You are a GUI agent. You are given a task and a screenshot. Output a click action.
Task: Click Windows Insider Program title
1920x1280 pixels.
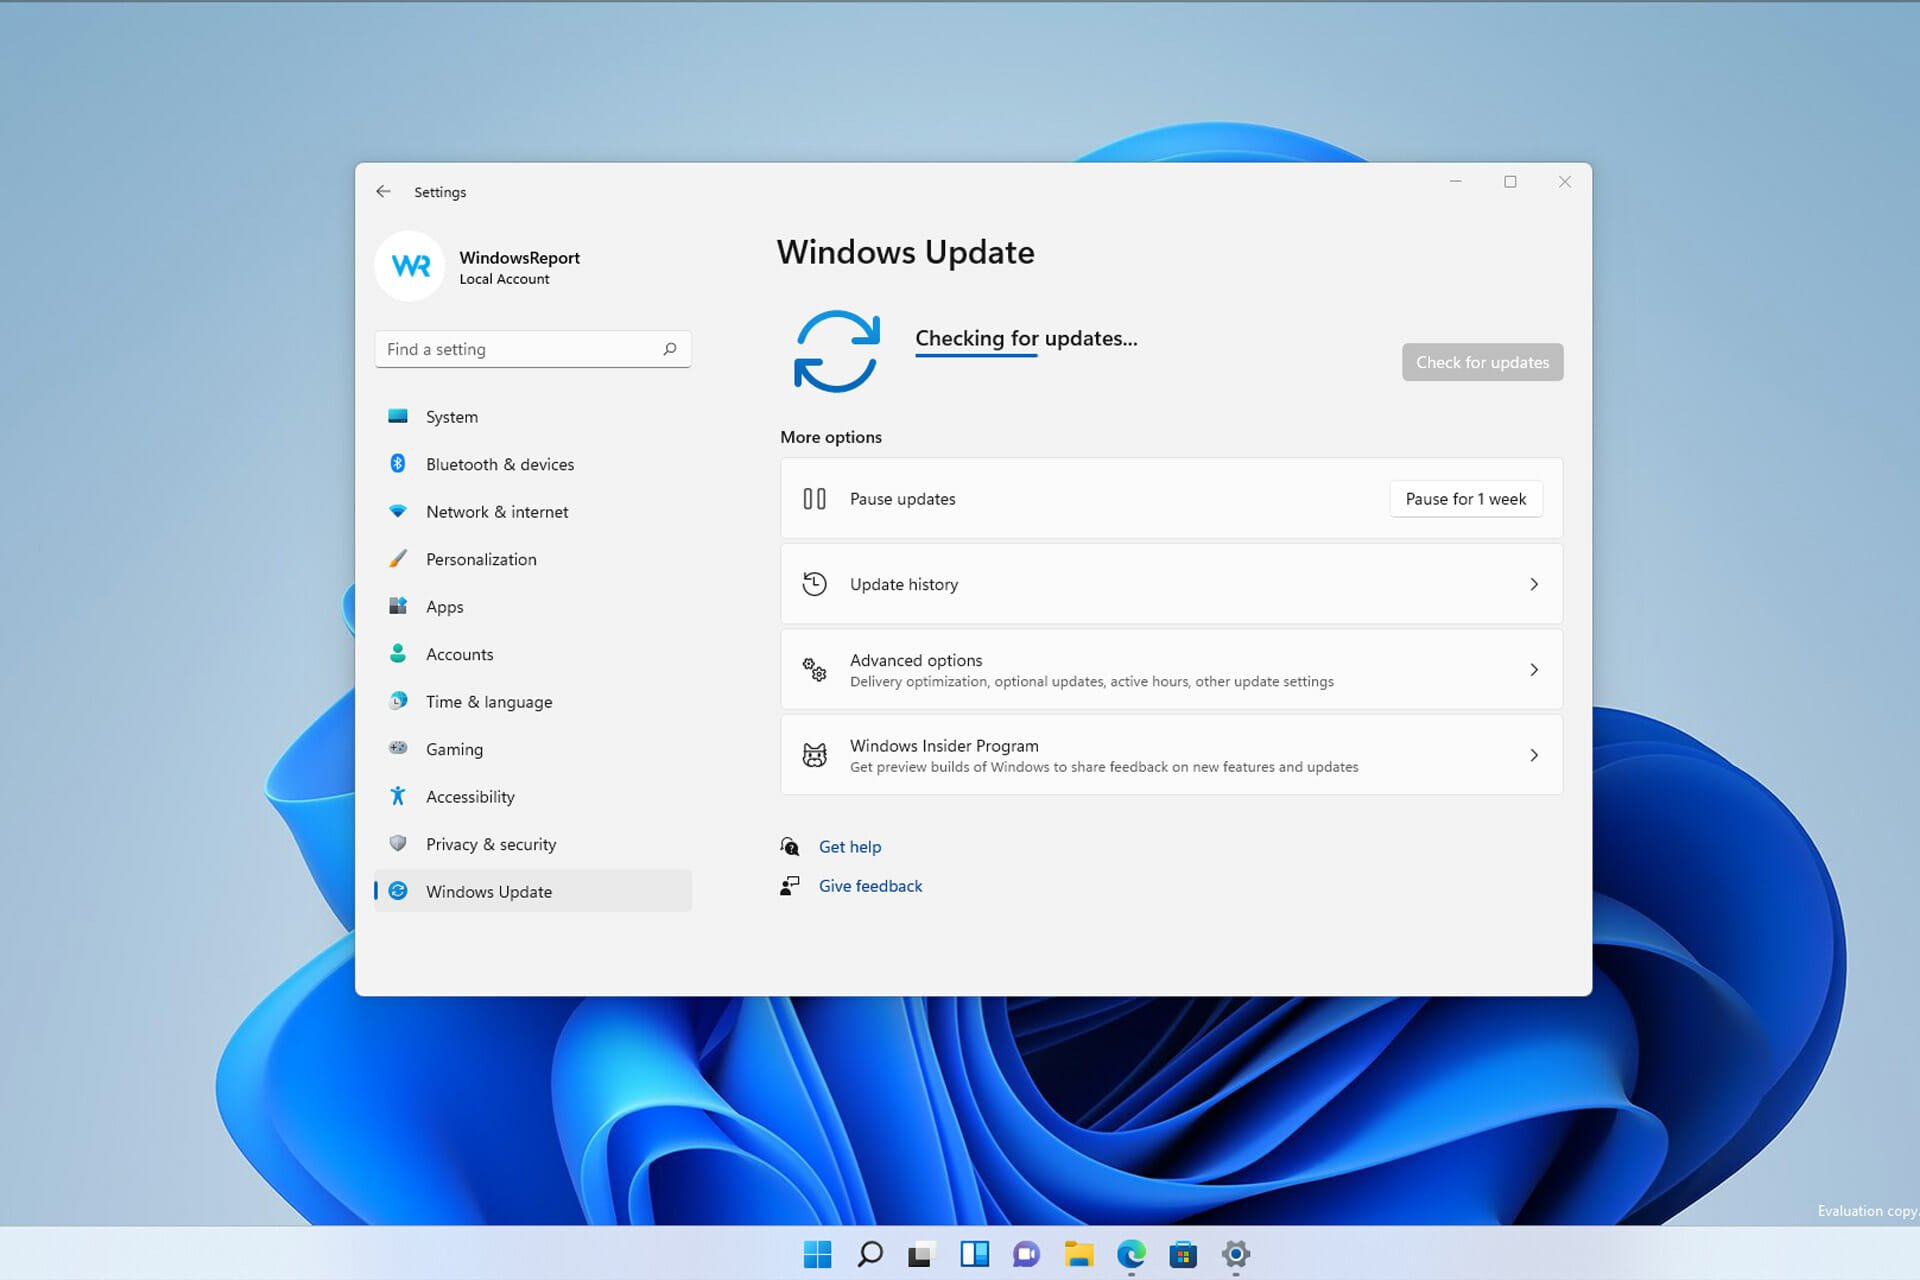tap(944, 746)
